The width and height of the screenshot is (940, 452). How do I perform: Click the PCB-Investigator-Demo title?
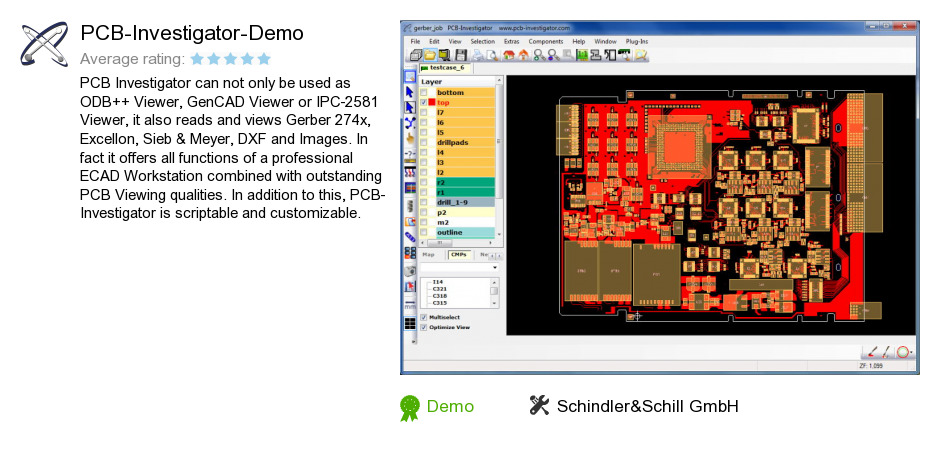pyautogui.click(x=192, y=34)
